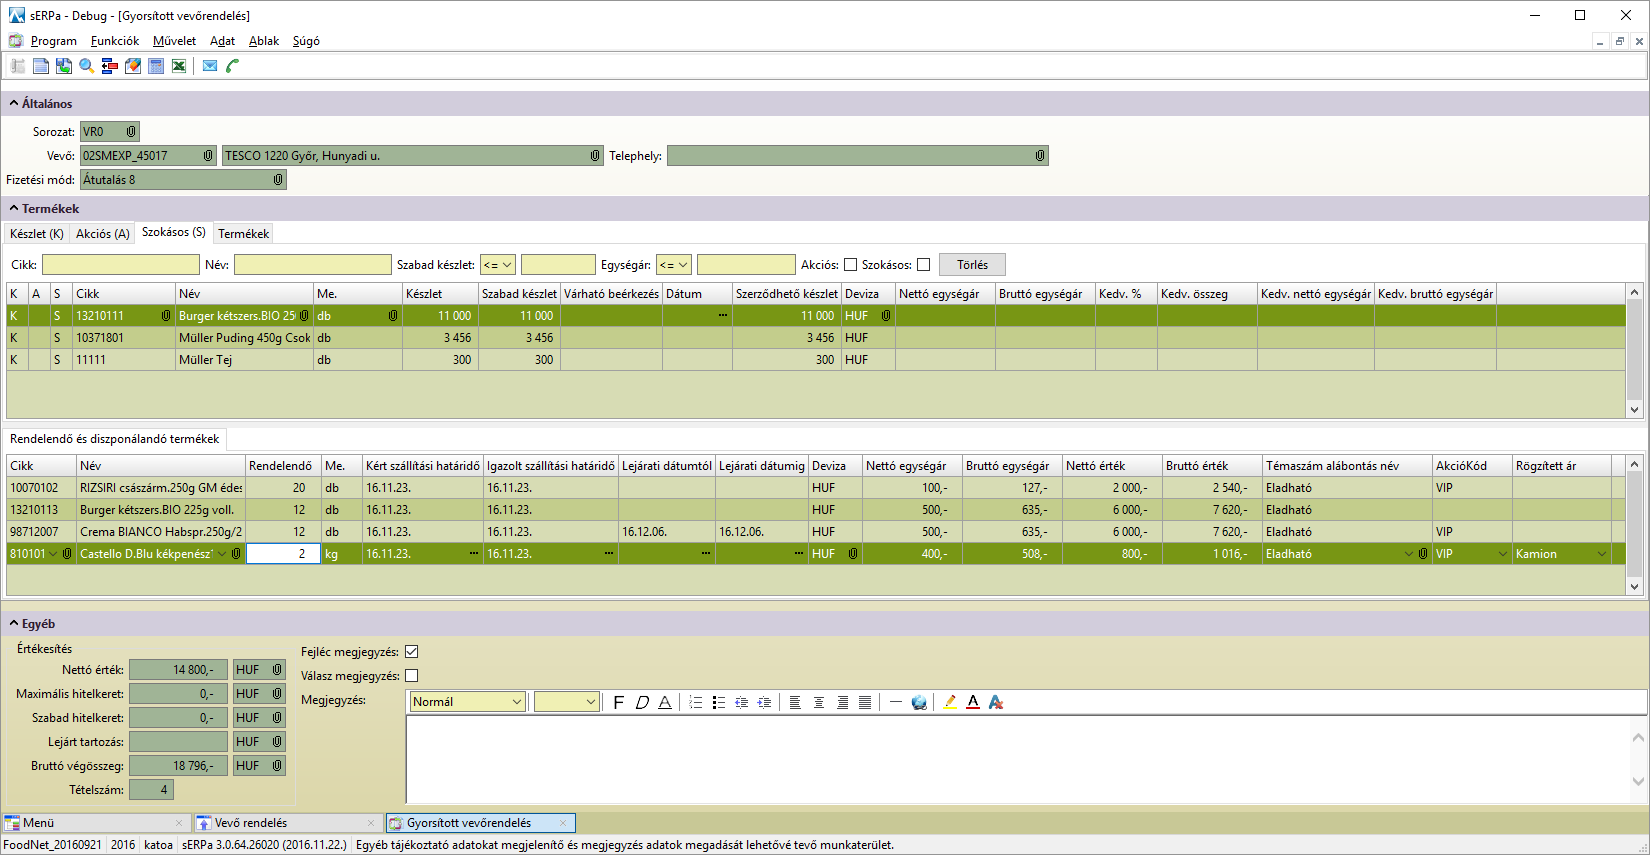This screenshot has height=855, width=1650.
Task: Center-align the note text
Action: point(819,702)
